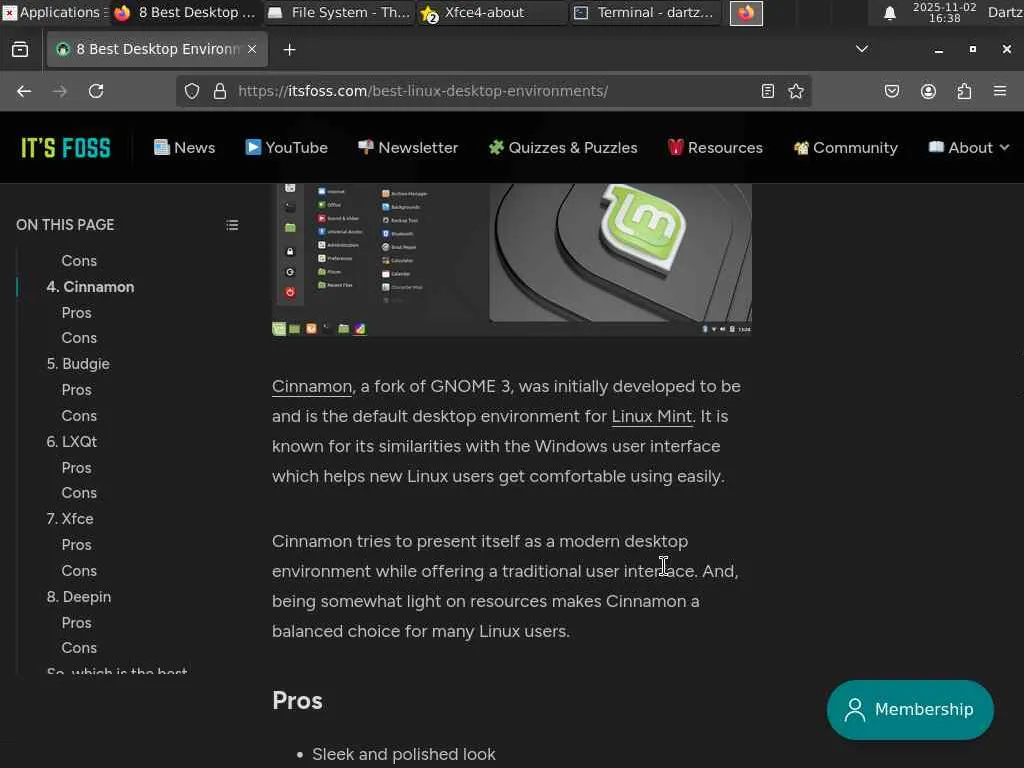Expand the About dropdown menu

969,148
